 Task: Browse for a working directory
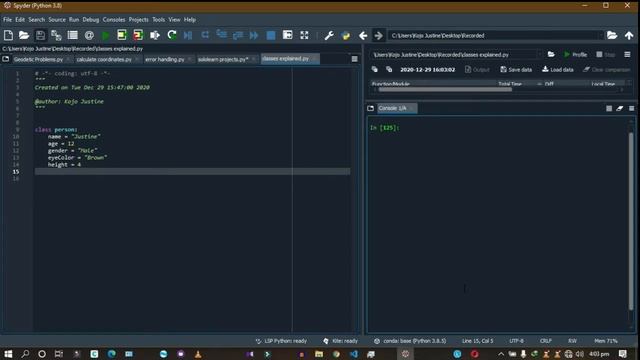612,36
